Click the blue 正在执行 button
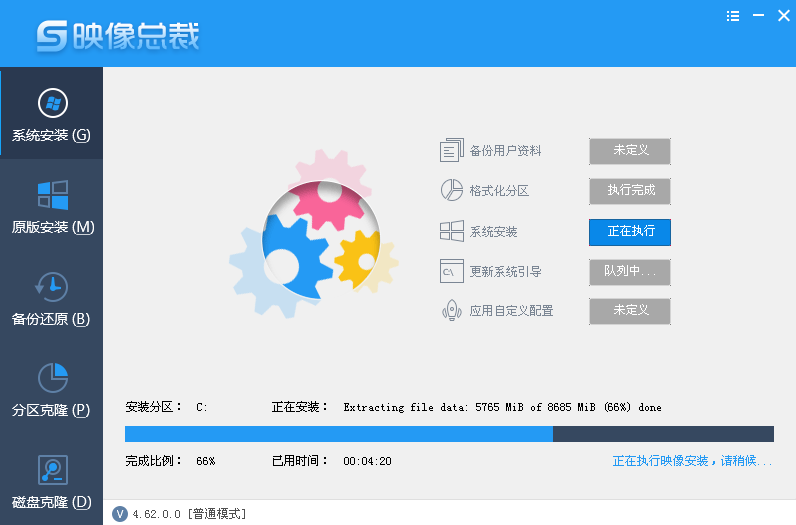 [630, 232]
